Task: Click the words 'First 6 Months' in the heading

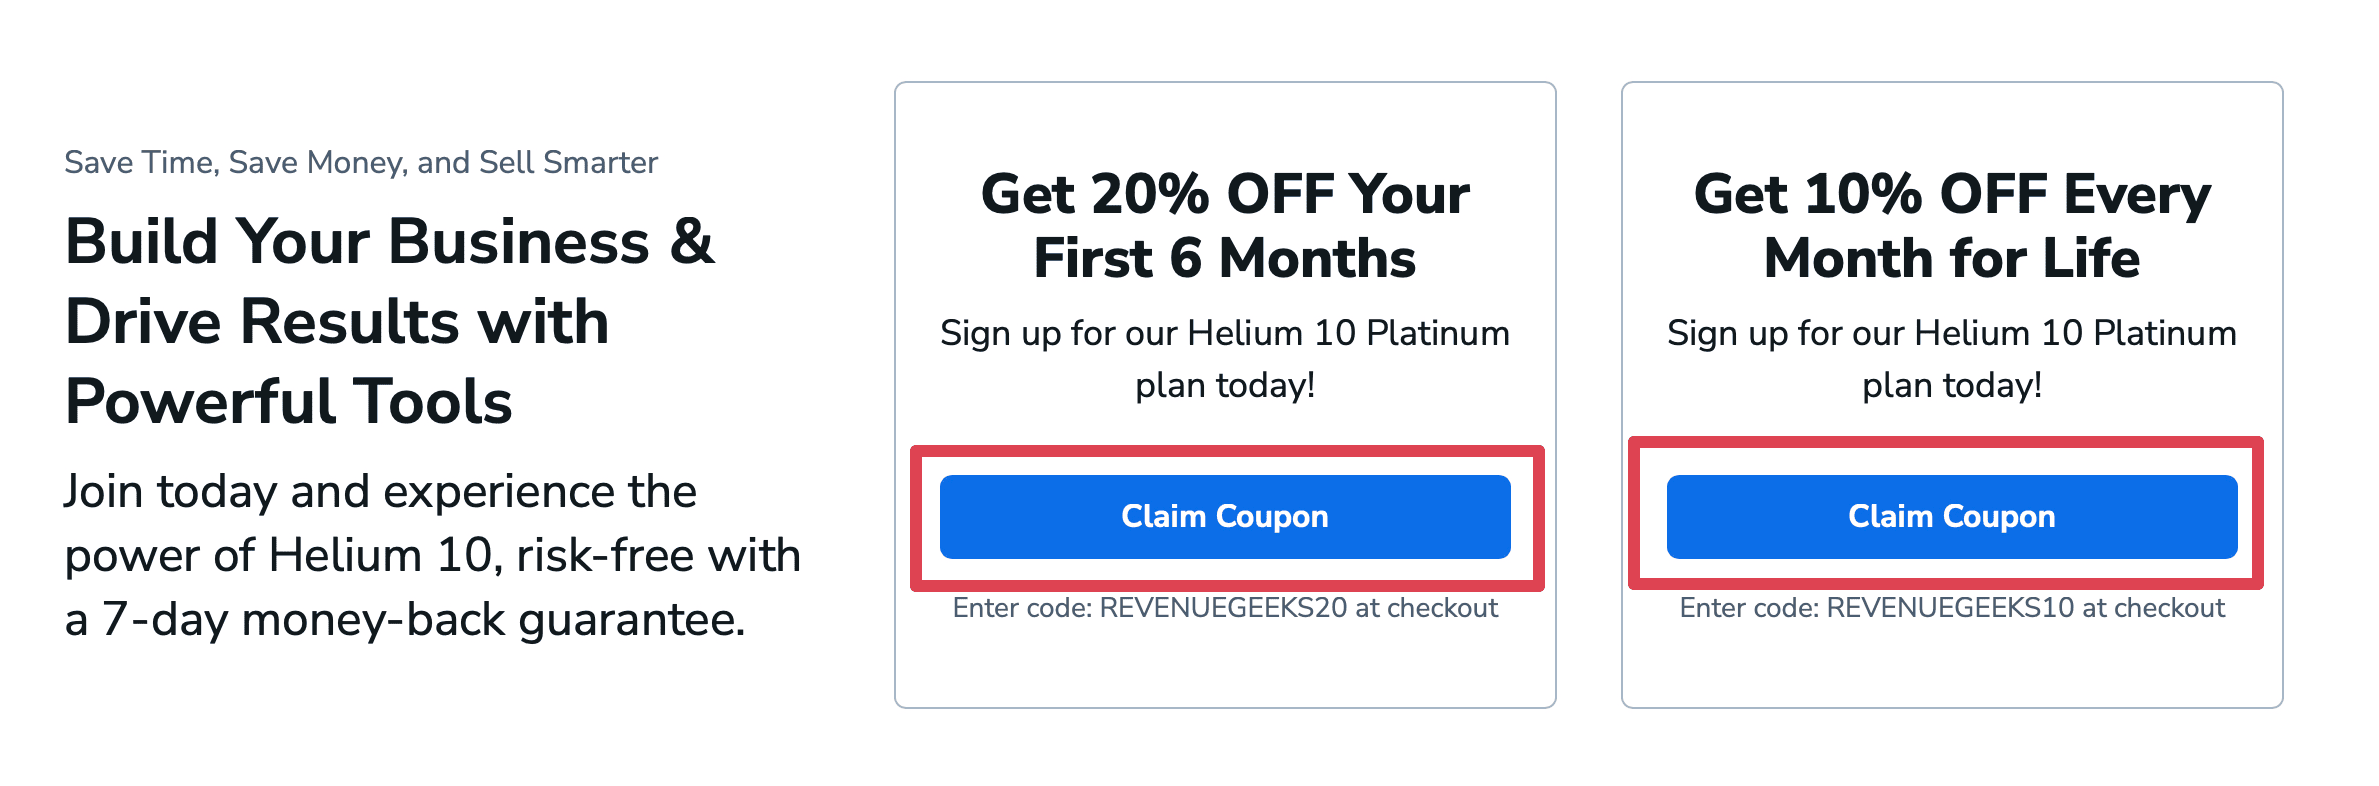Action: coord(1225,259)
